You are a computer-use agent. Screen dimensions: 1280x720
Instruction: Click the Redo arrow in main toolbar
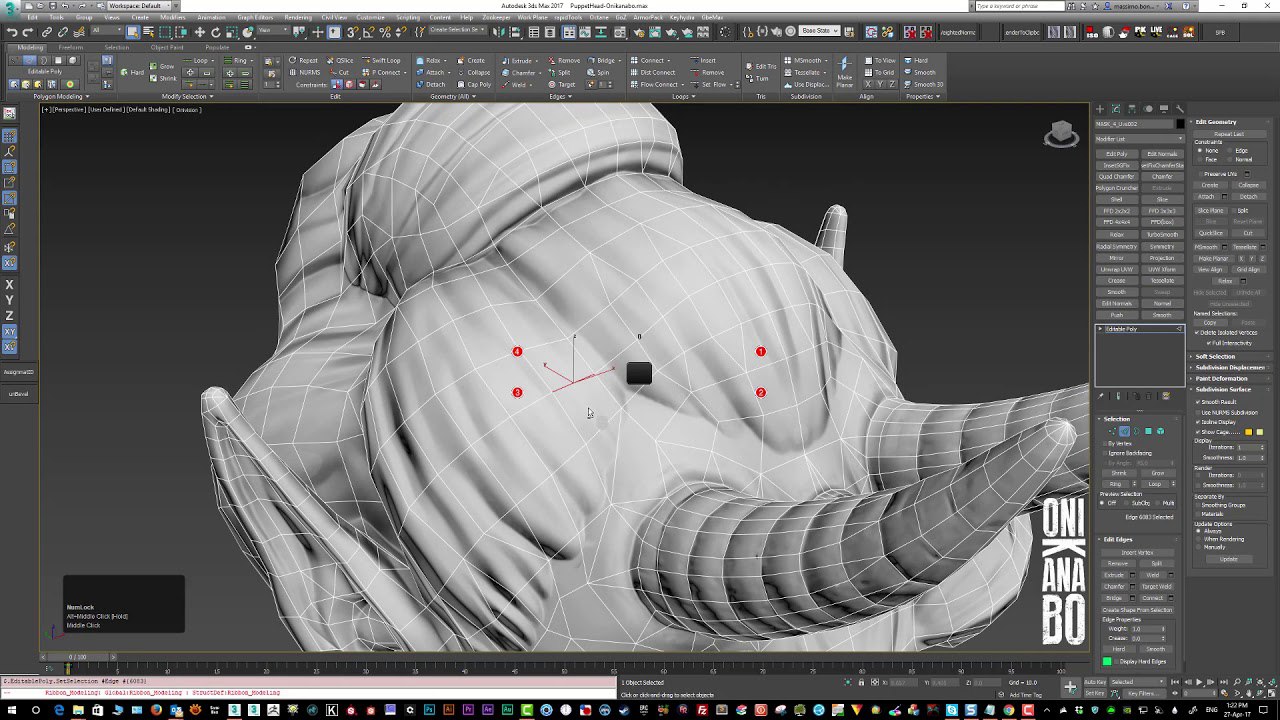[28, 32]
